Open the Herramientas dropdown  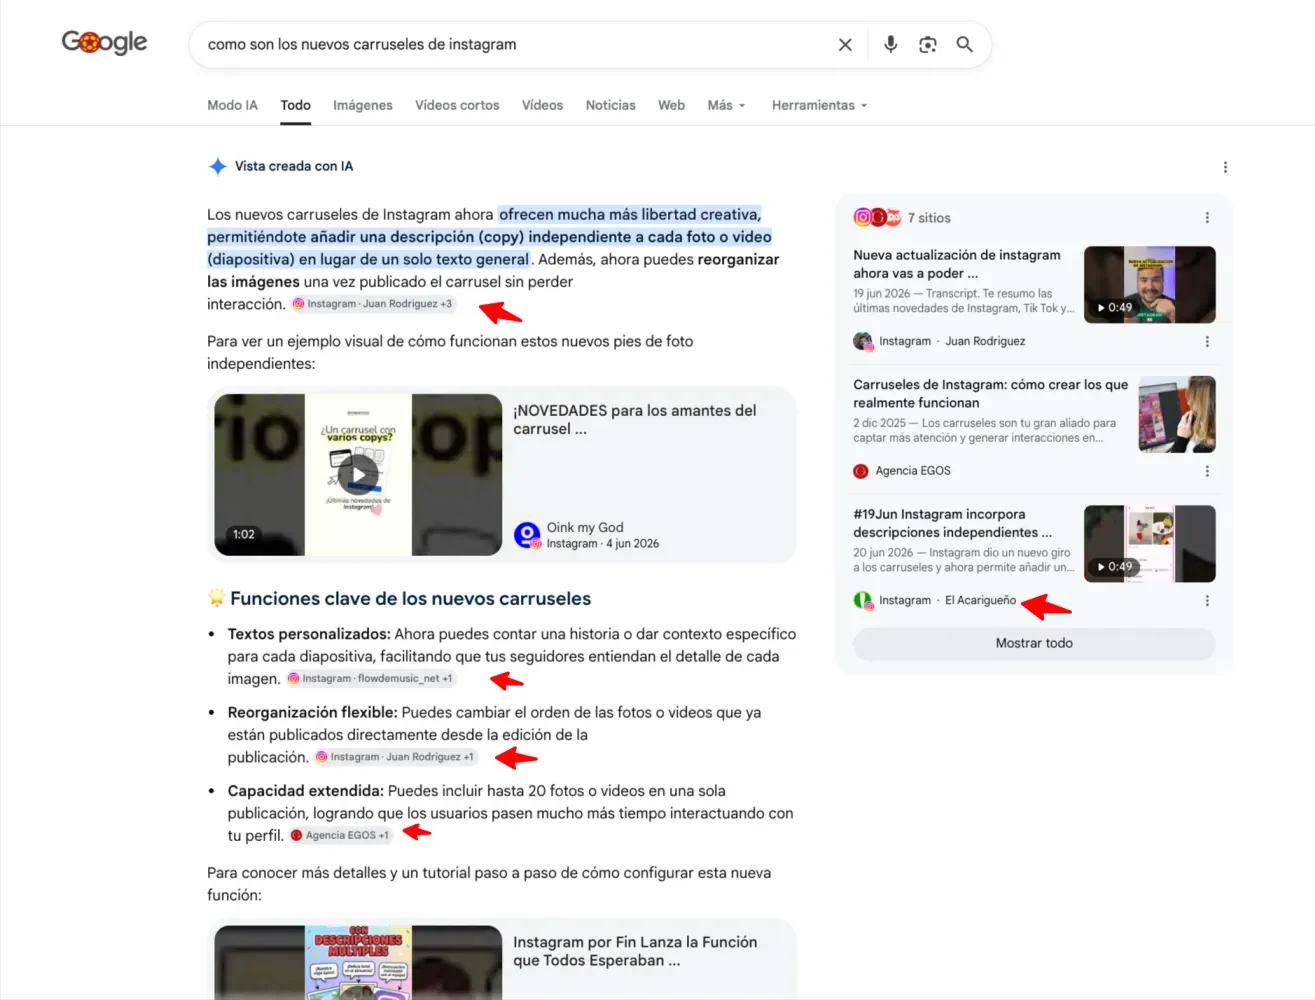(x=819, y=105)
